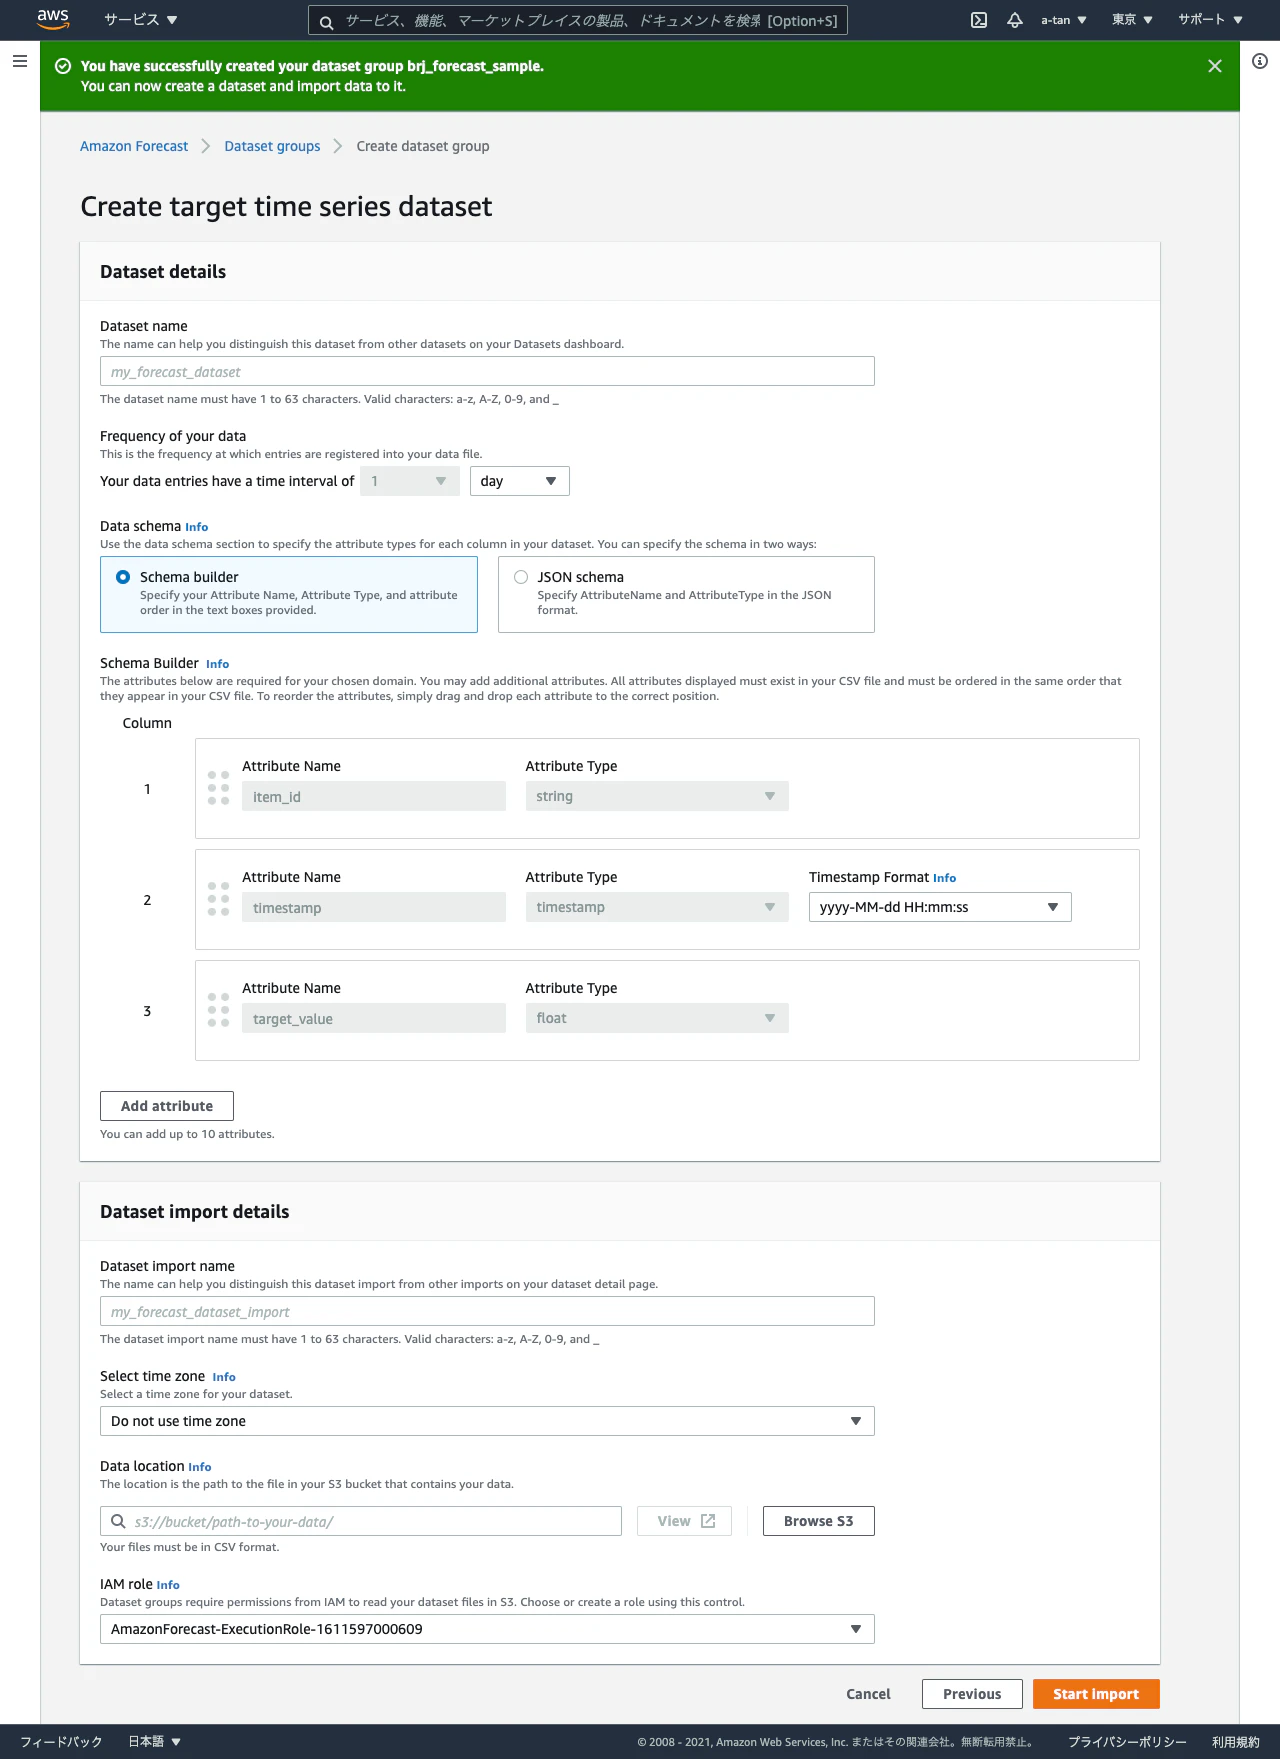Open the サービス services dropdown
Screen dimensions: 1280x1759
point(140,20)
